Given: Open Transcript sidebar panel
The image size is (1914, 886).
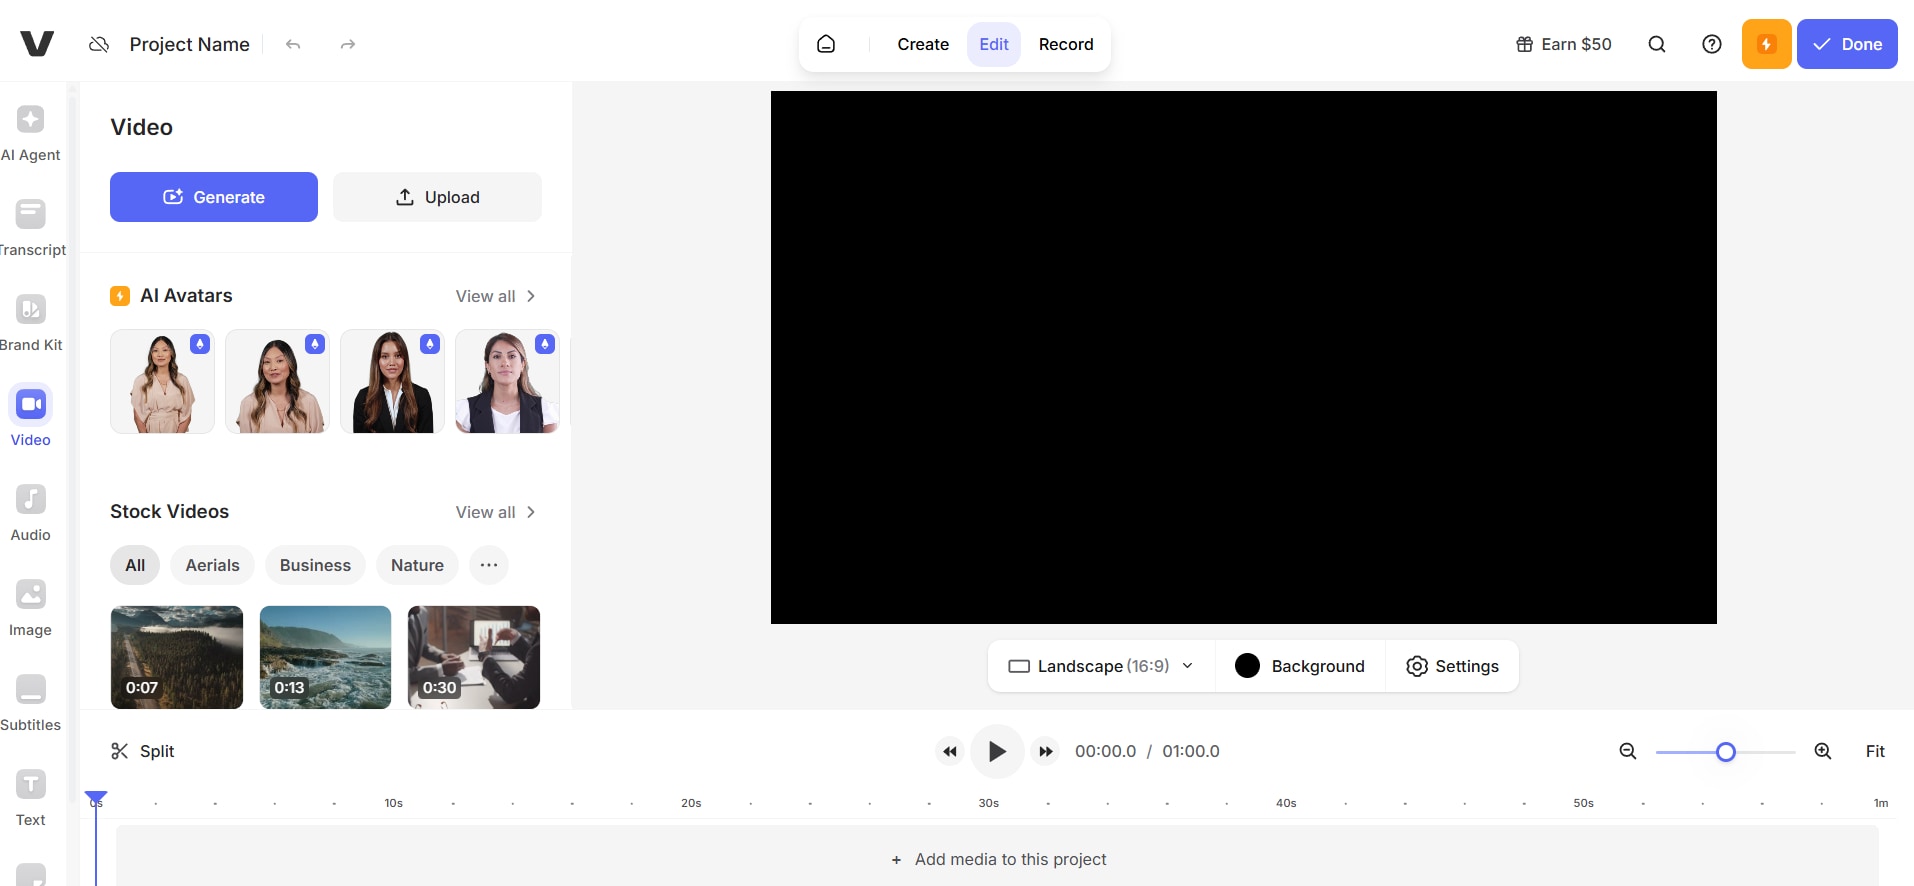Looking at the screenshot, I should pyautogui.click(x=31, y=229).
